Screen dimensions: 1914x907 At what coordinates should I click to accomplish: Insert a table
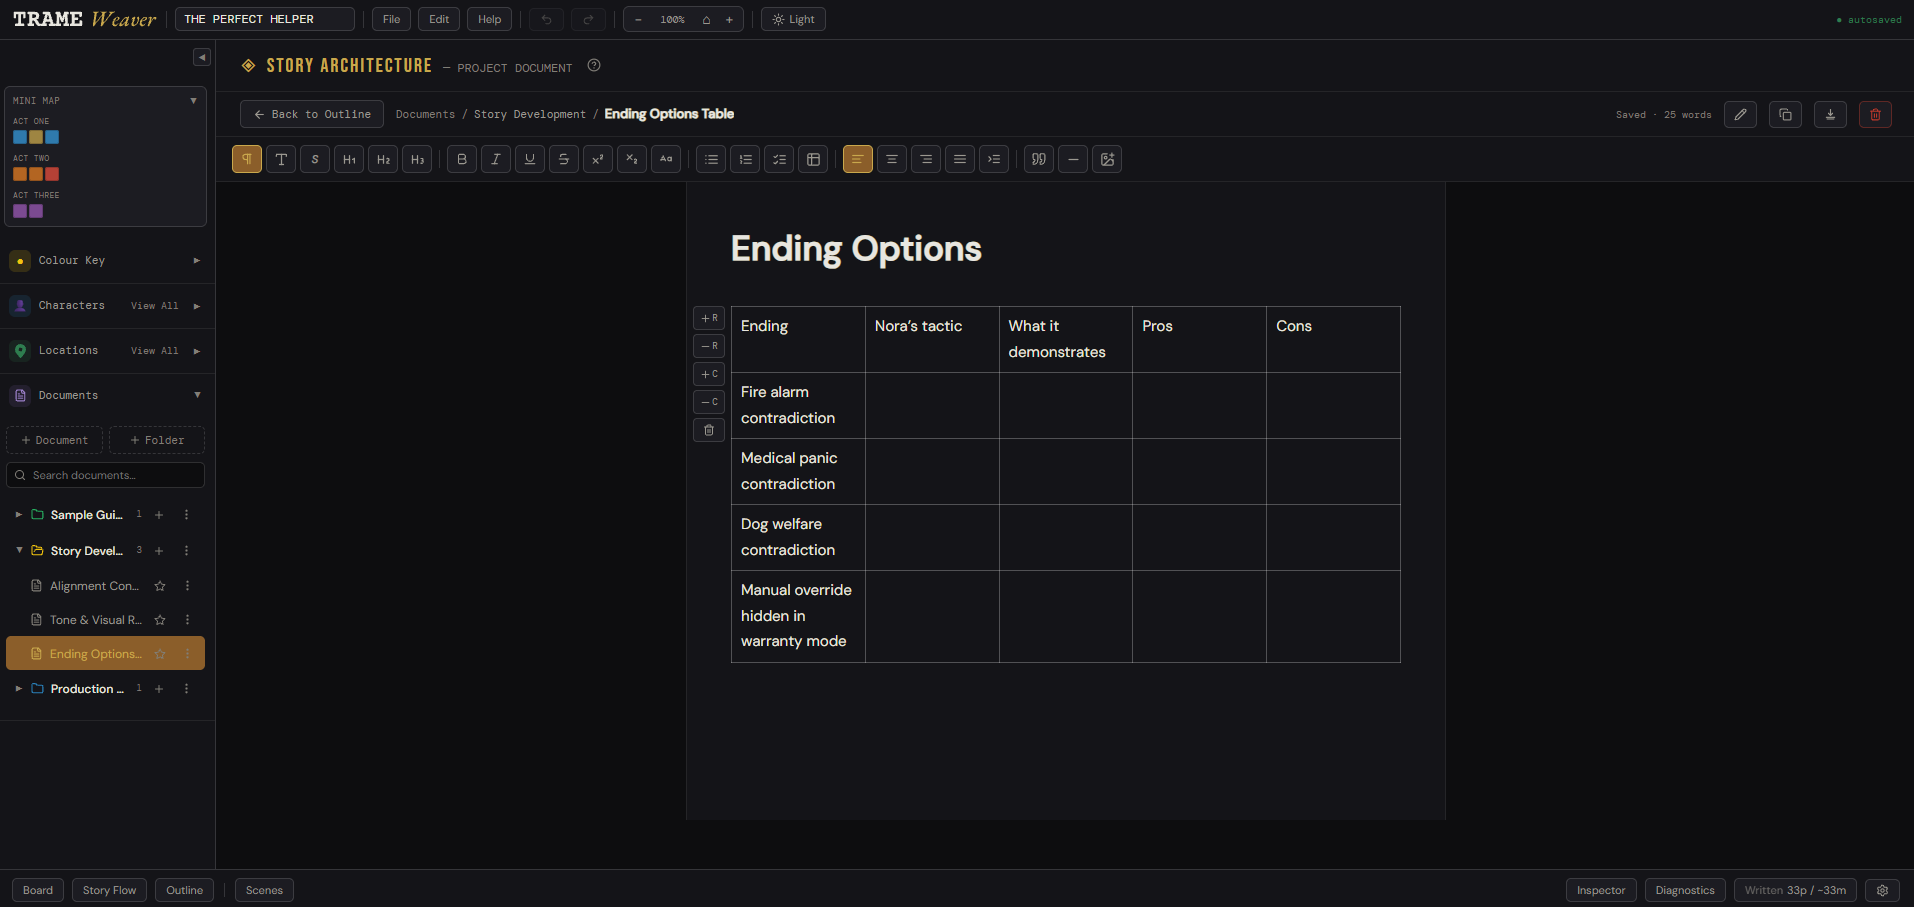coord(813,159)
